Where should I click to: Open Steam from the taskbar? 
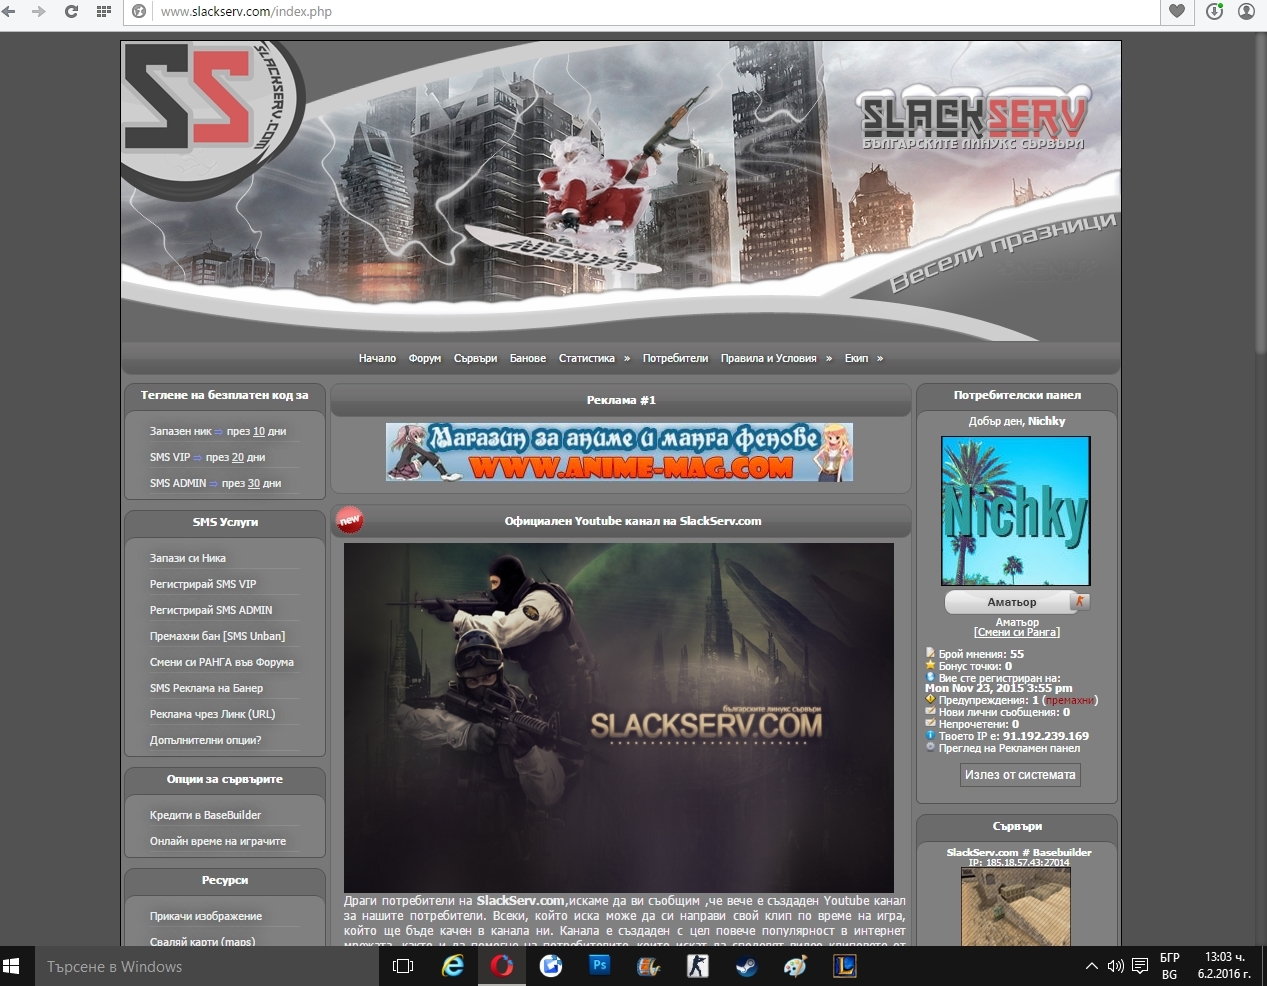[747, 966]
